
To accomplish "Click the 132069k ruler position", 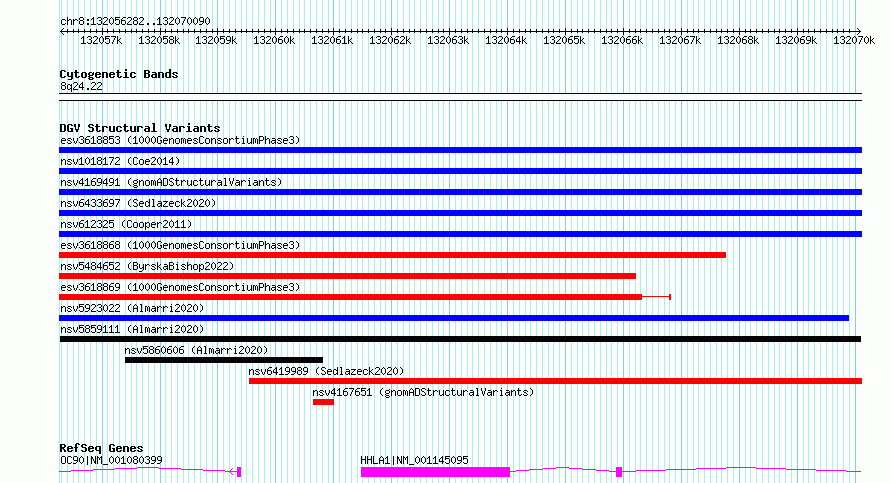I will tap(796, 40).
